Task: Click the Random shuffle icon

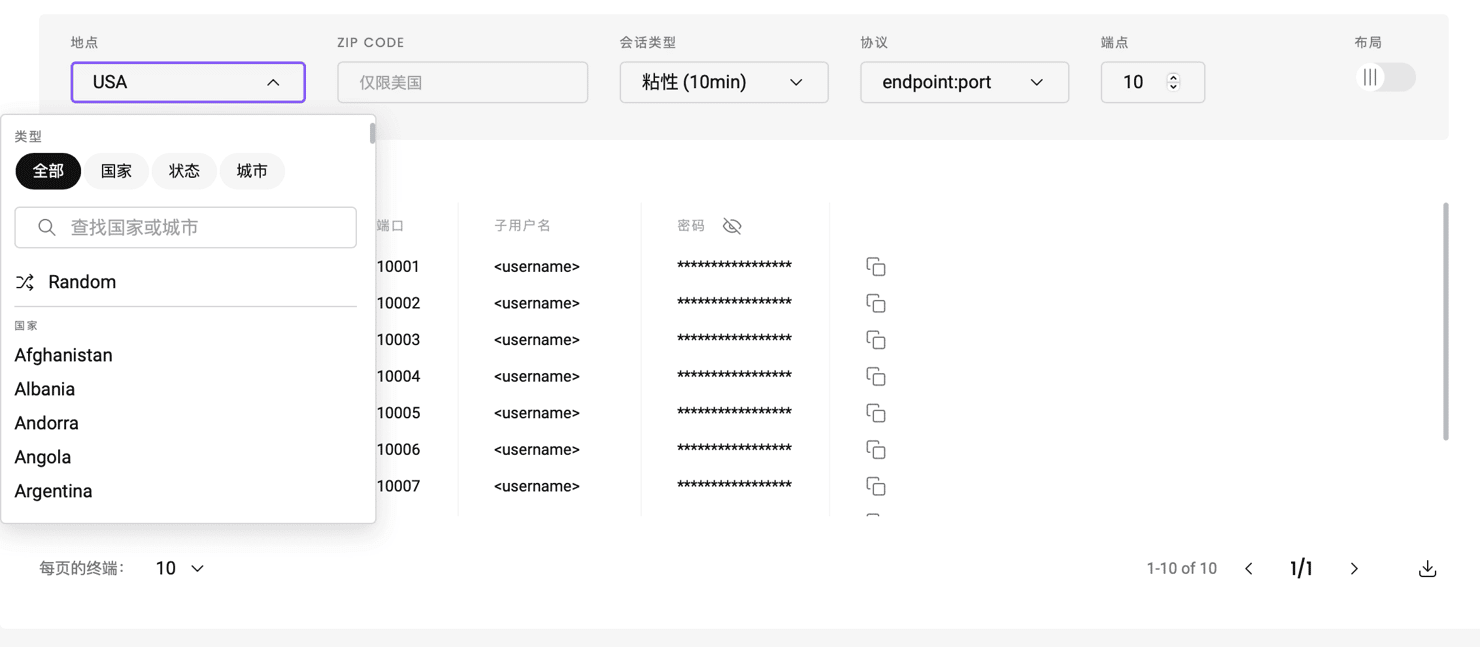Action: click(x=25, y=283)
